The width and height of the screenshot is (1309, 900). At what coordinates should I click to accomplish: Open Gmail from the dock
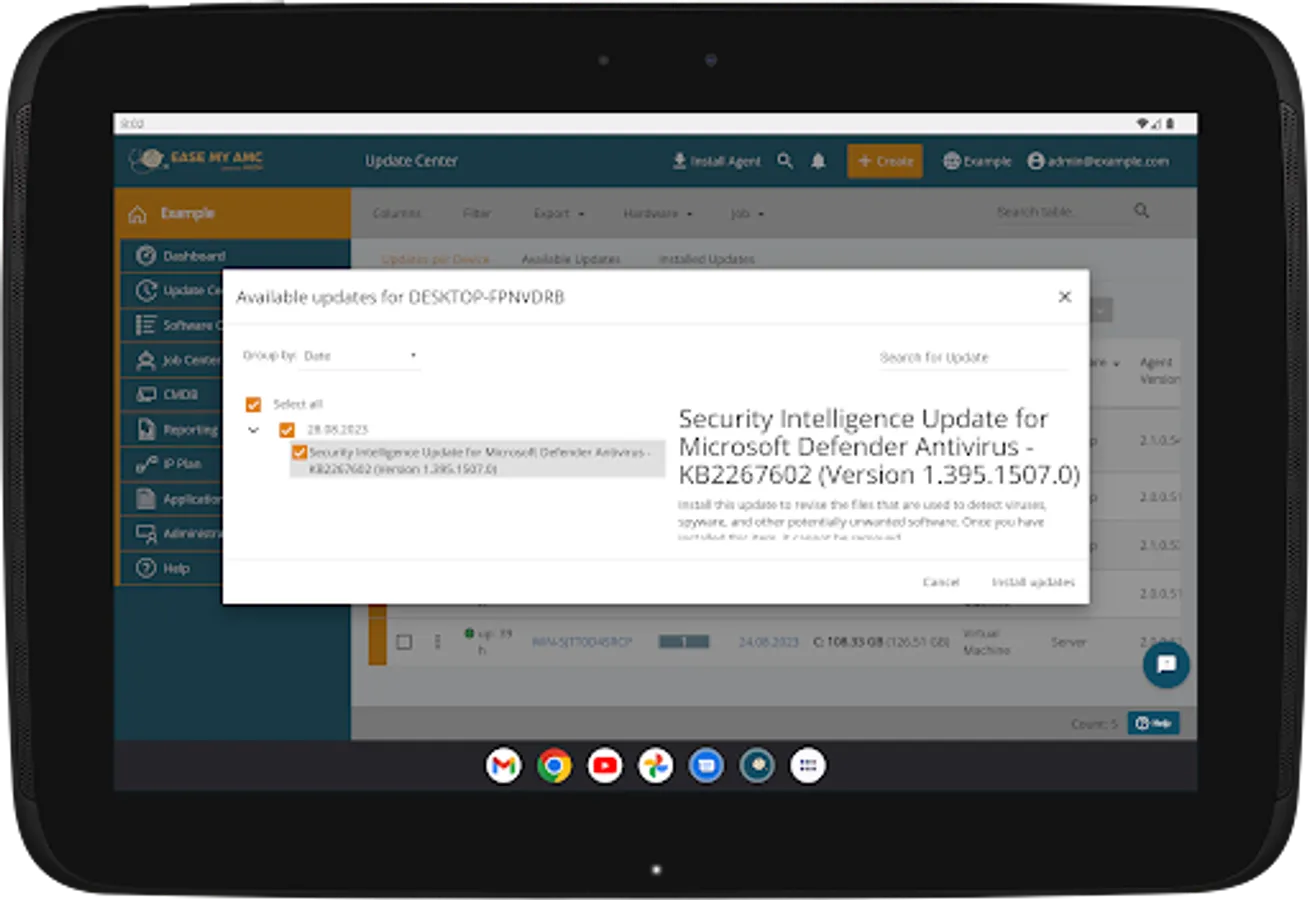[504, 766]
